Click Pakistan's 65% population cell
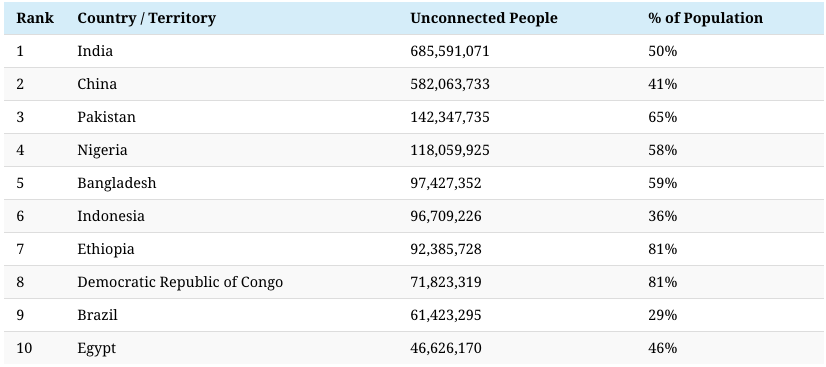The height and width of the screenshot is (367, 826). (x=663, y=117)
